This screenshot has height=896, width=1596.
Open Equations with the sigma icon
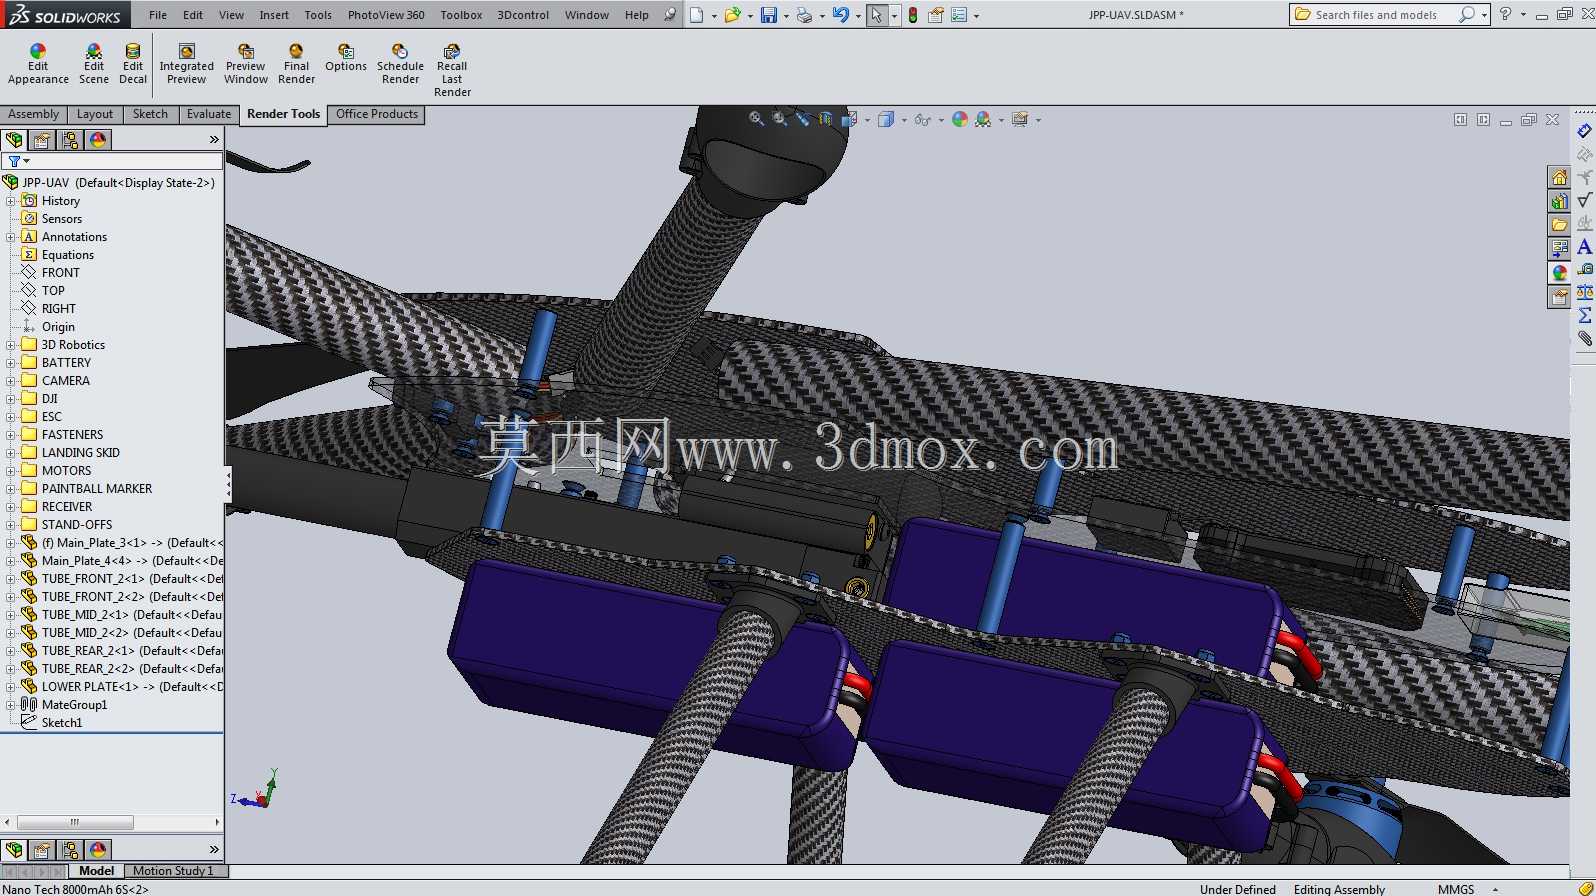[x=1584, y=315]
